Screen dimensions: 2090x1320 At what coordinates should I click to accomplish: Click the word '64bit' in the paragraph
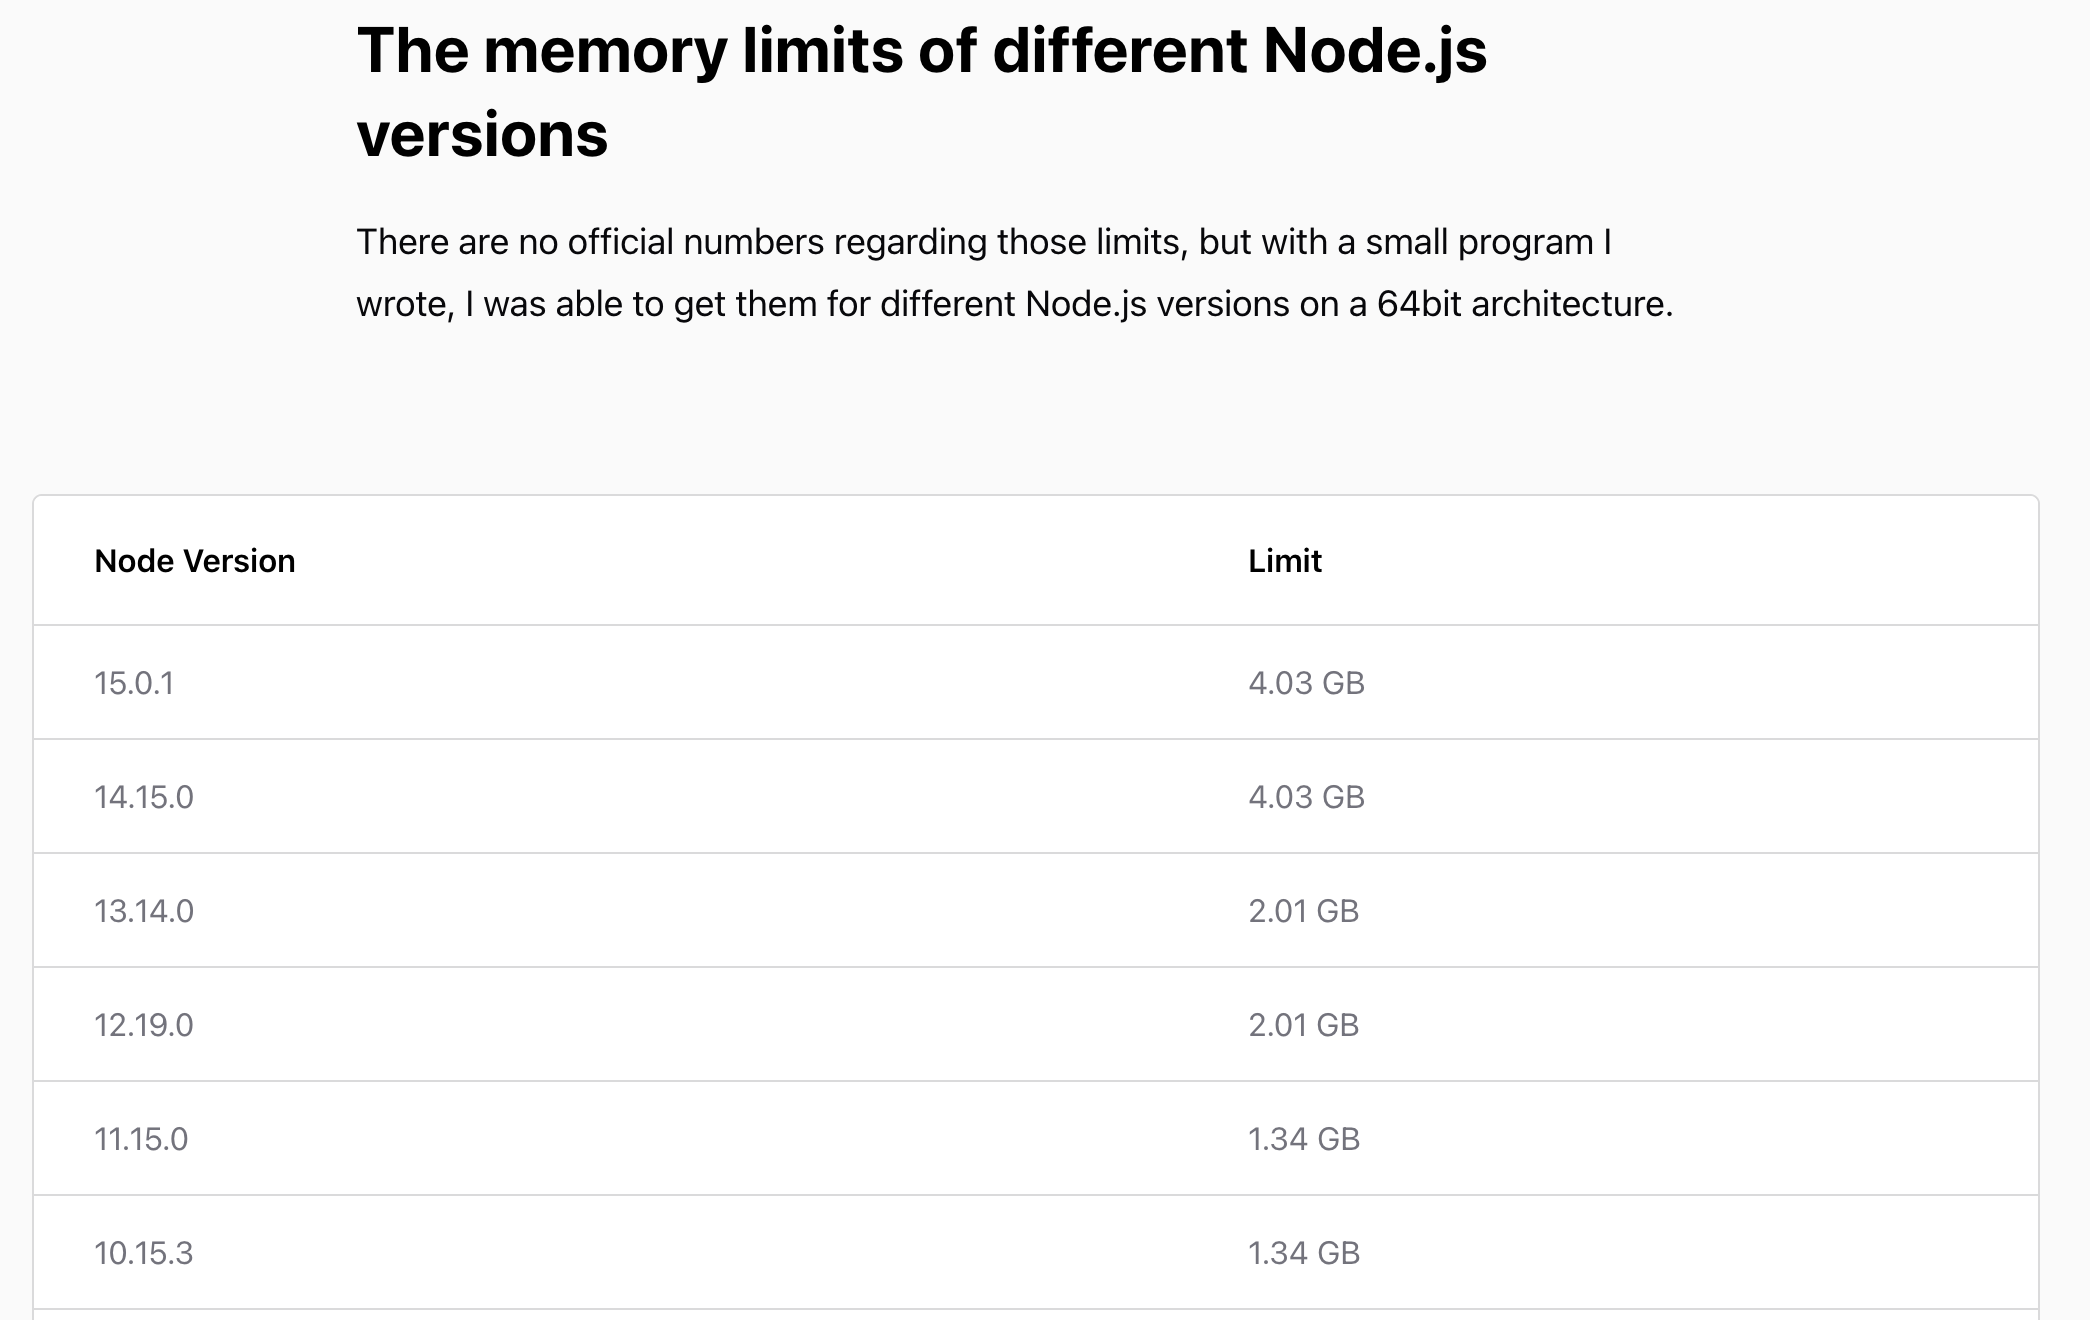(x=1420, y=304)
